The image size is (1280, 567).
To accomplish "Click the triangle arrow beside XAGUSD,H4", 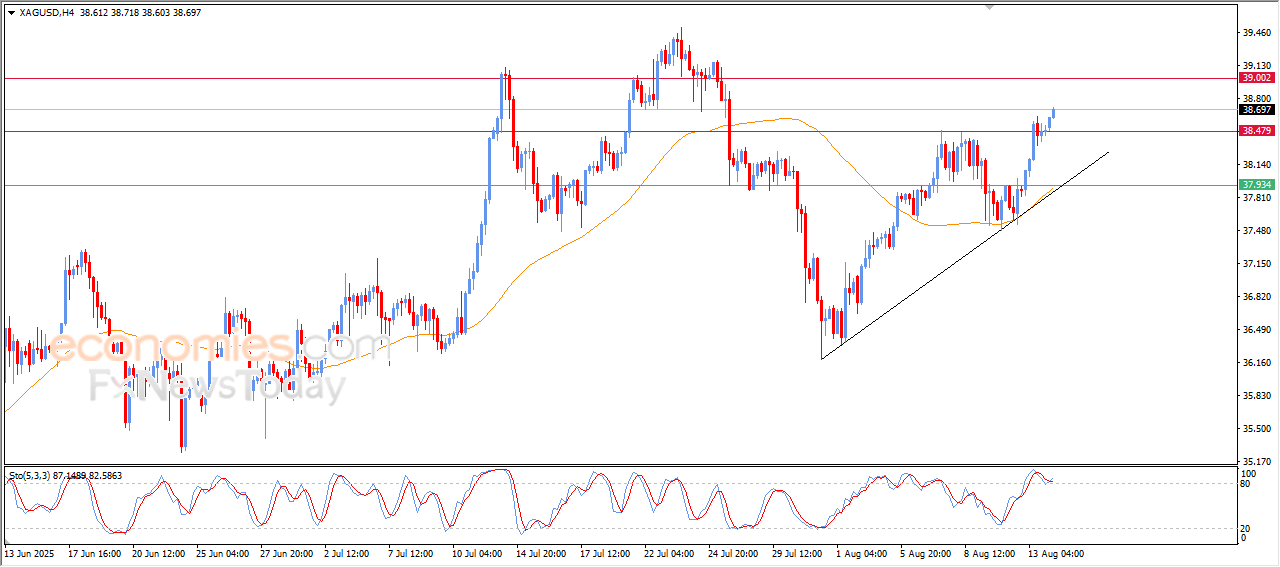I will (11, 13).
